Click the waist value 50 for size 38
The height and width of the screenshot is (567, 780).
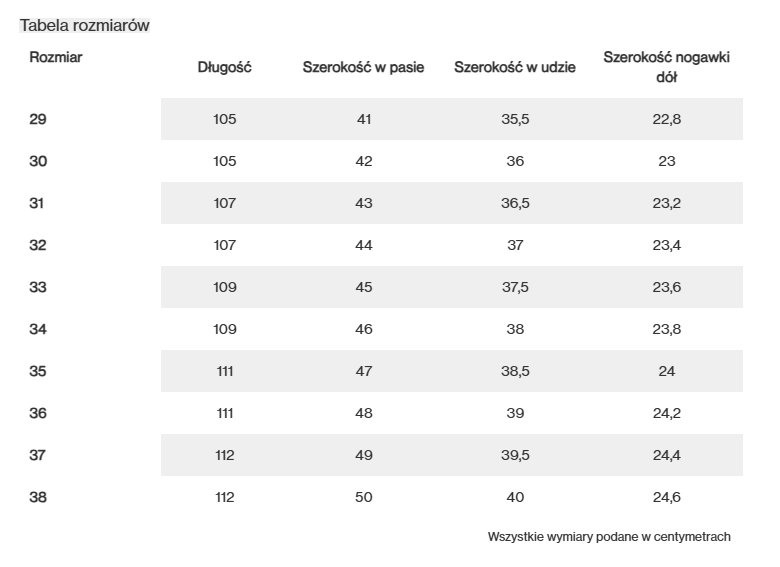pos(364,497)
